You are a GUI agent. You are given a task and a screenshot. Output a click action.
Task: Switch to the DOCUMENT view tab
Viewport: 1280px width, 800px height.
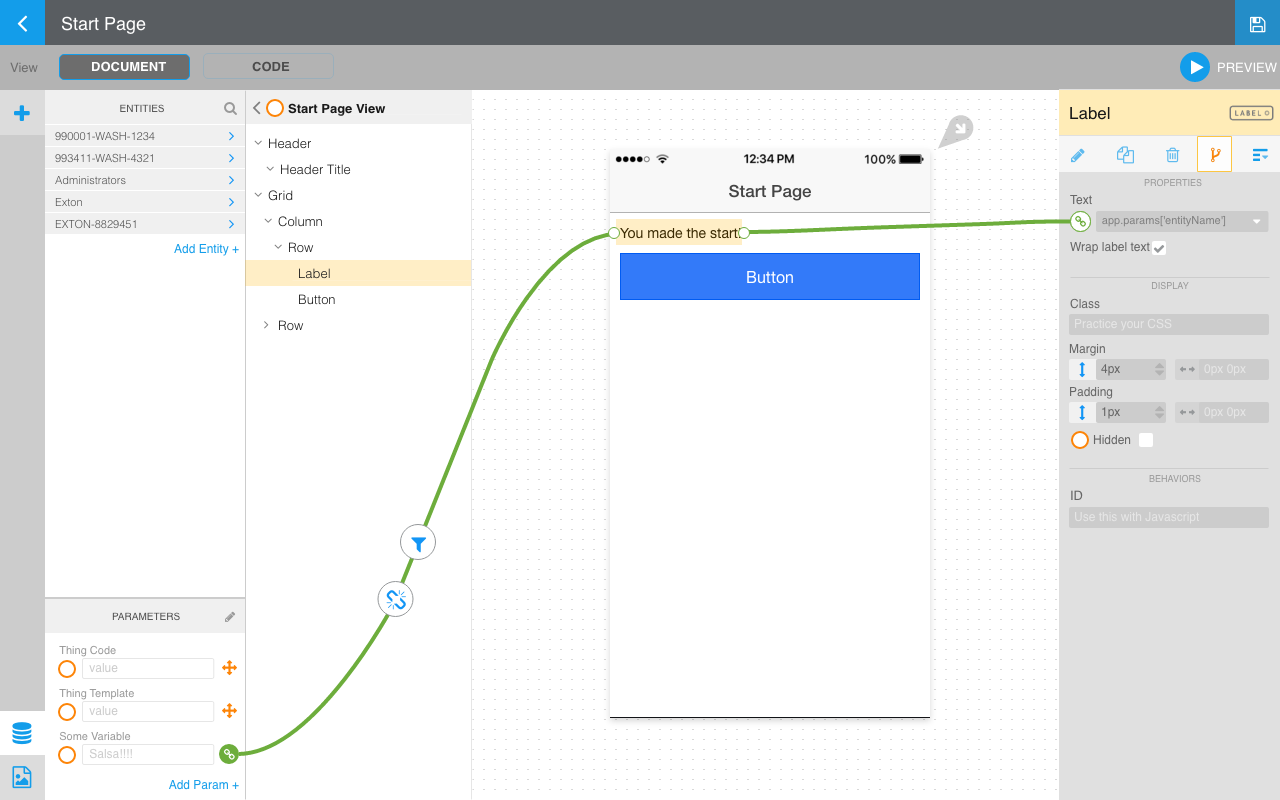coord(125,67)
